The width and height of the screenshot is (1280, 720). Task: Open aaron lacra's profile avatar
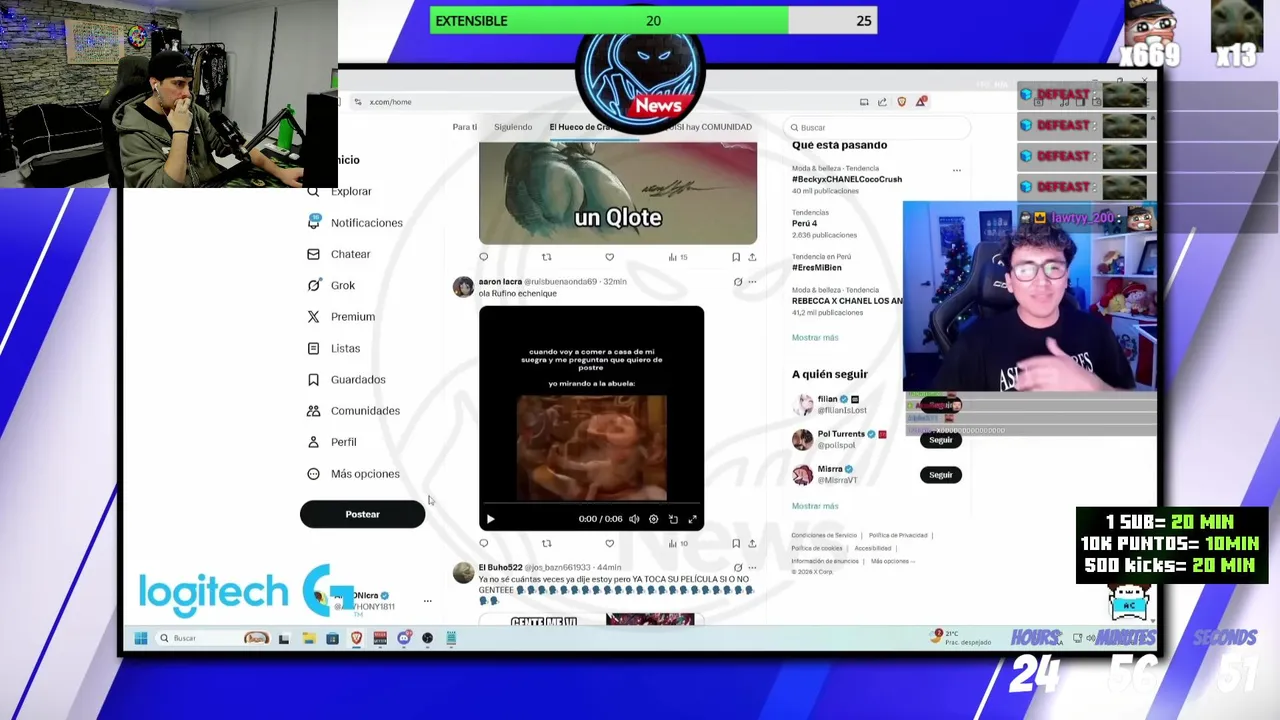(463, 287)
